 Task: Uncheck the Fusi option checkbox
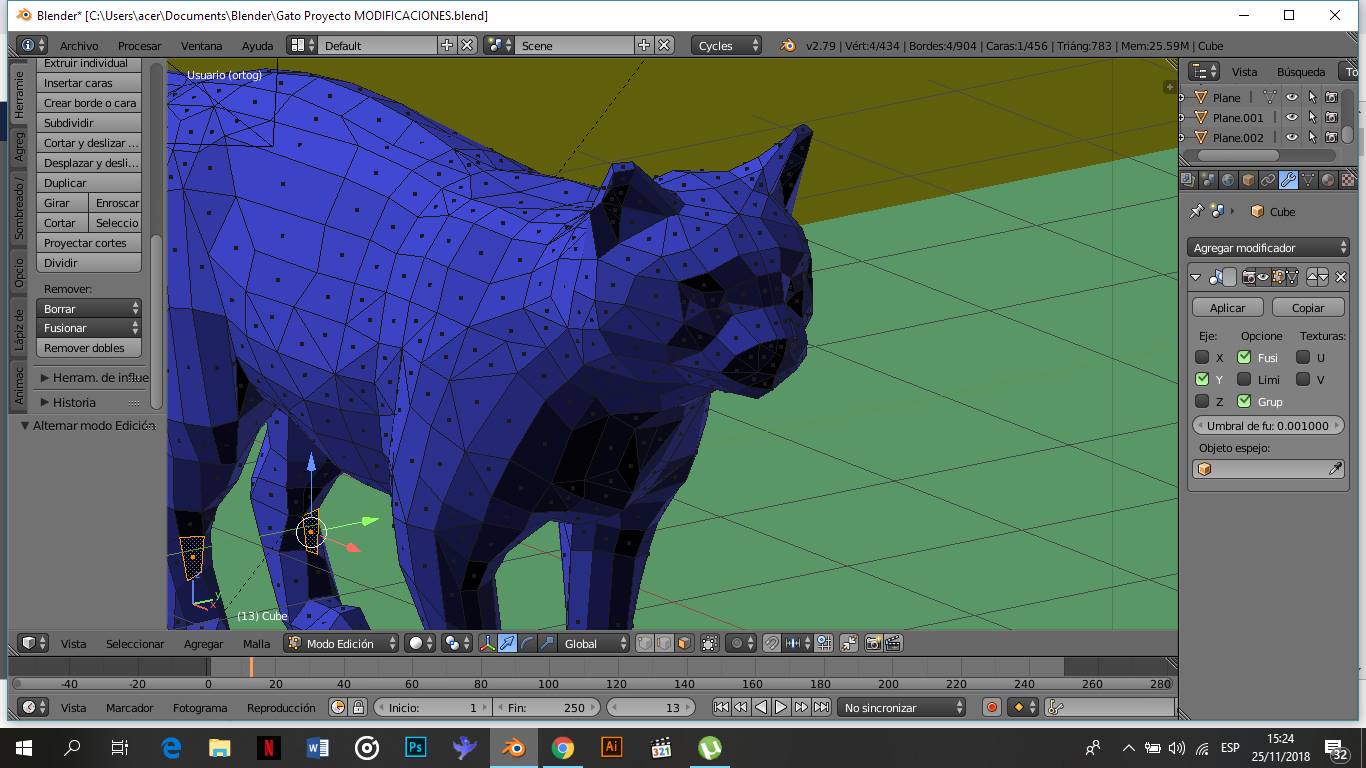tap(1244, 357)
